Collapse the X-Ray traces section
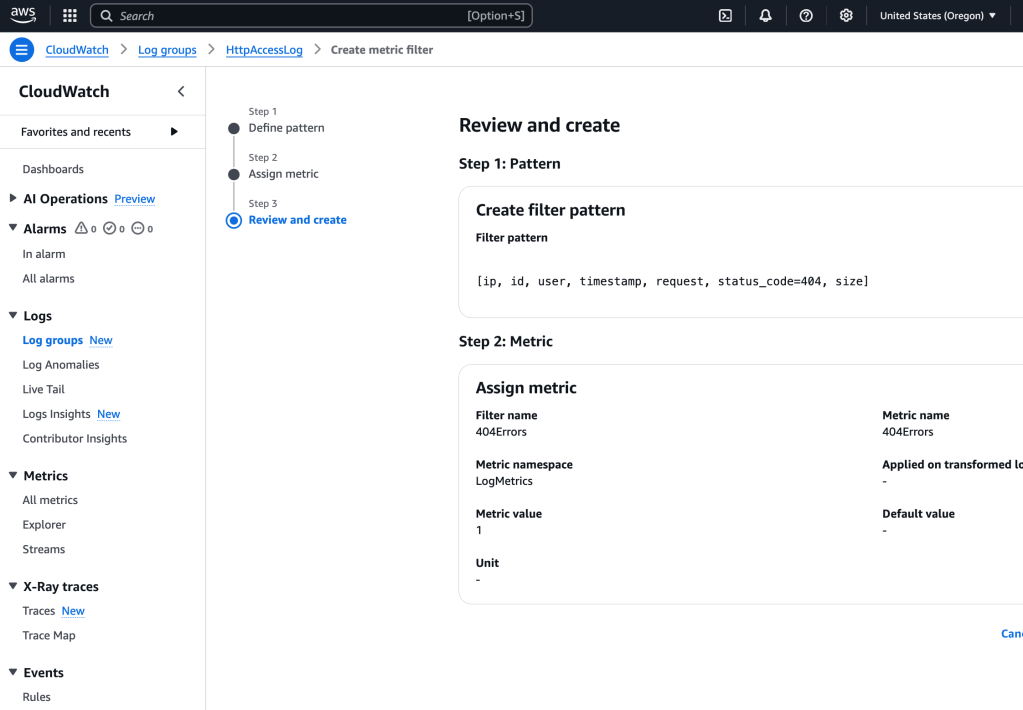The height and width of the screenshot is (710, 1023). click(x=13, y=587)
